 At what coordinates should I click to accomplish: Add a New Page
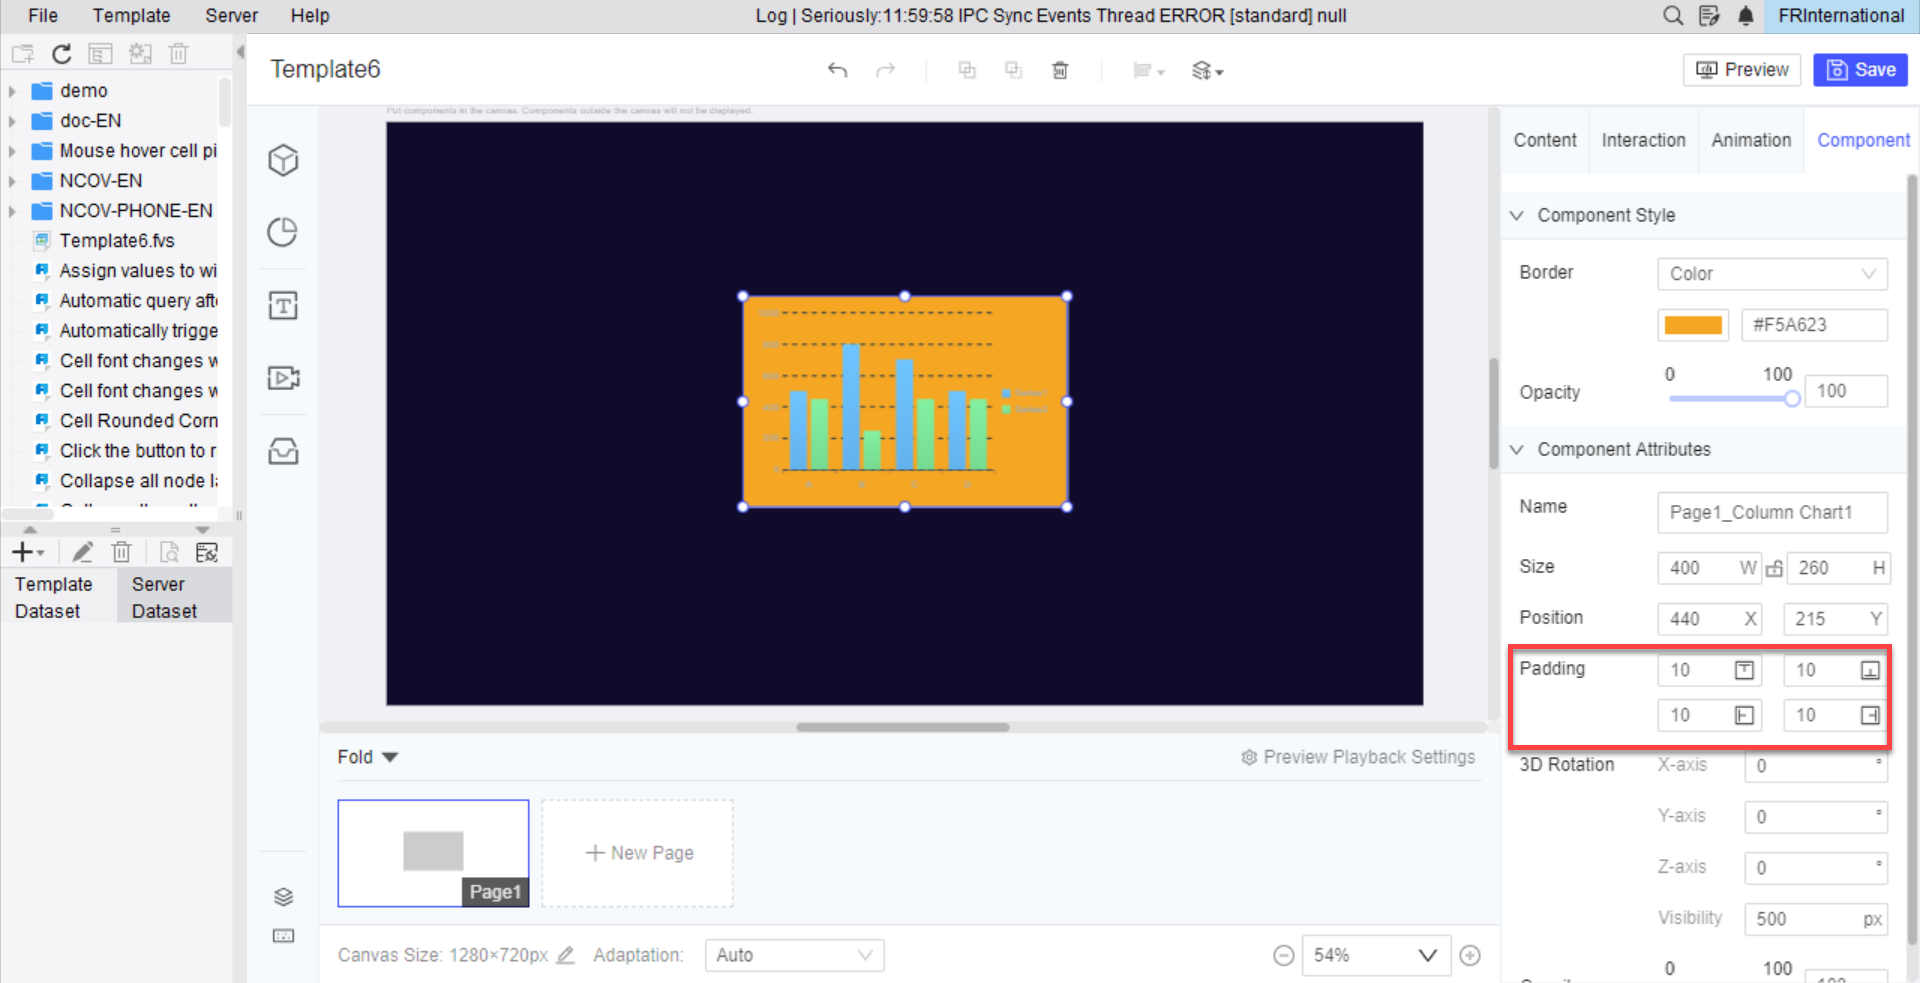point(638,853)
